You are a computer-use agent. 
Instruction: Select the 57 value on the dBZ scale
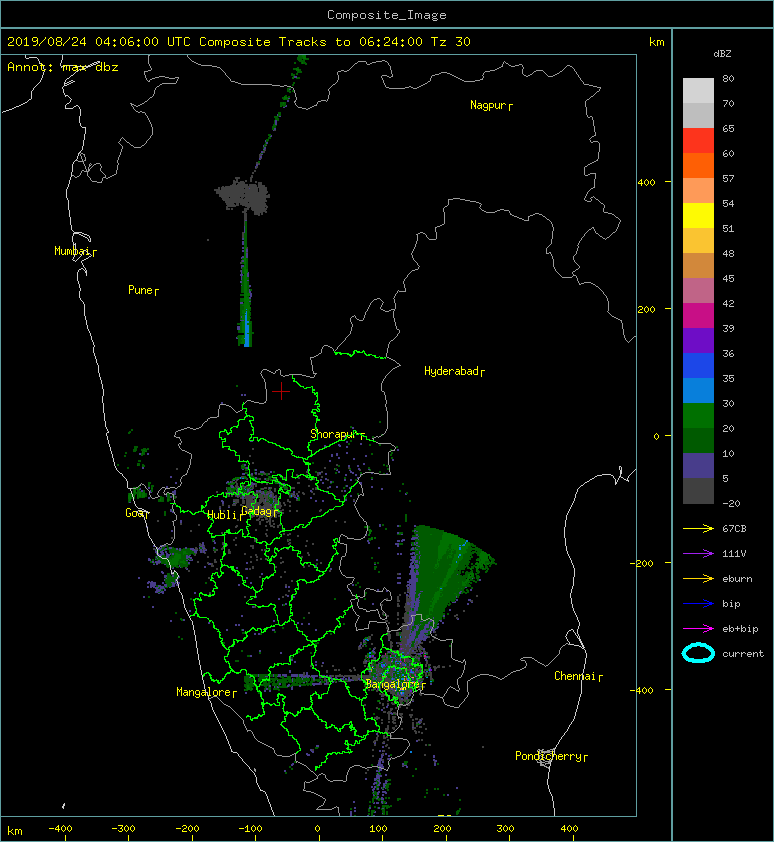click(728, 178)
